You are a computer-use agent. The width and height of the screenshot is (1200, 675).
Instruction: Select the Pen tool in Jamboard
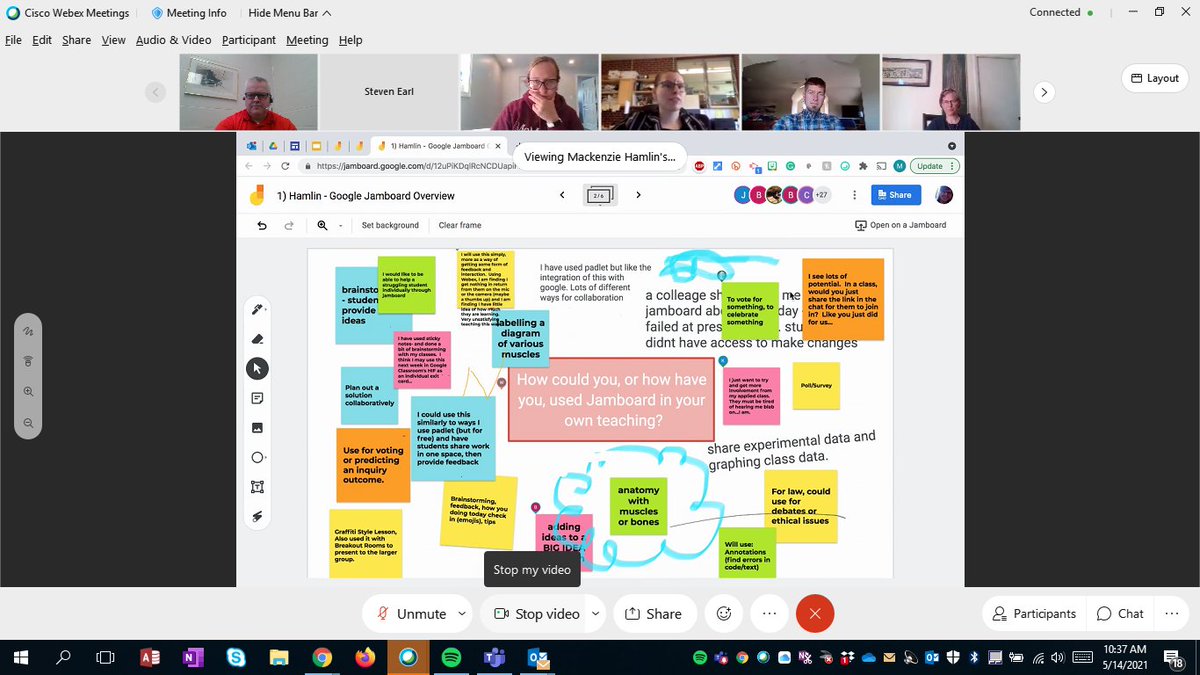coord(257,310)
